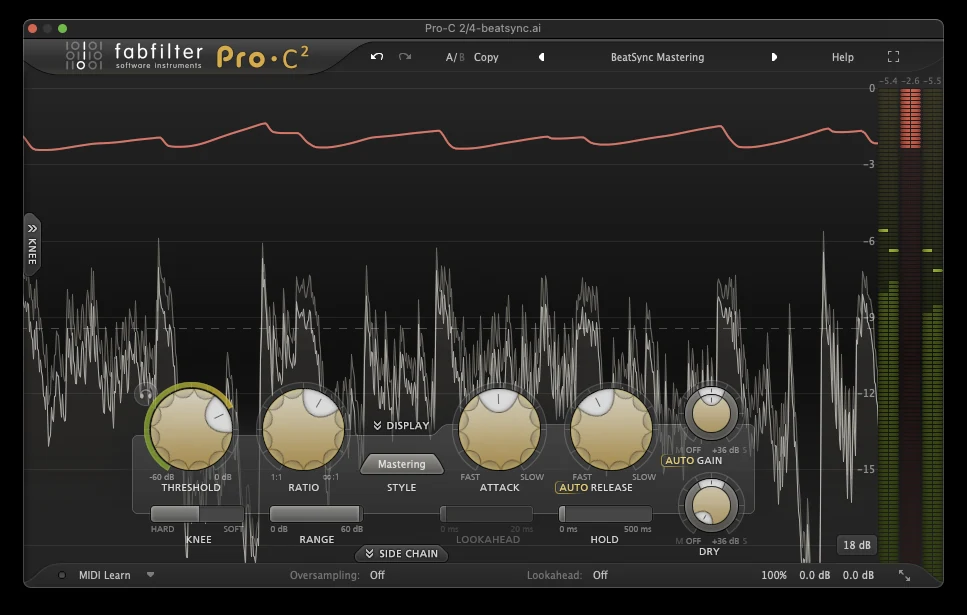Viewport: 967px width, 615px height.
Task: Click the 100% wet mix value
Action: 773,575
